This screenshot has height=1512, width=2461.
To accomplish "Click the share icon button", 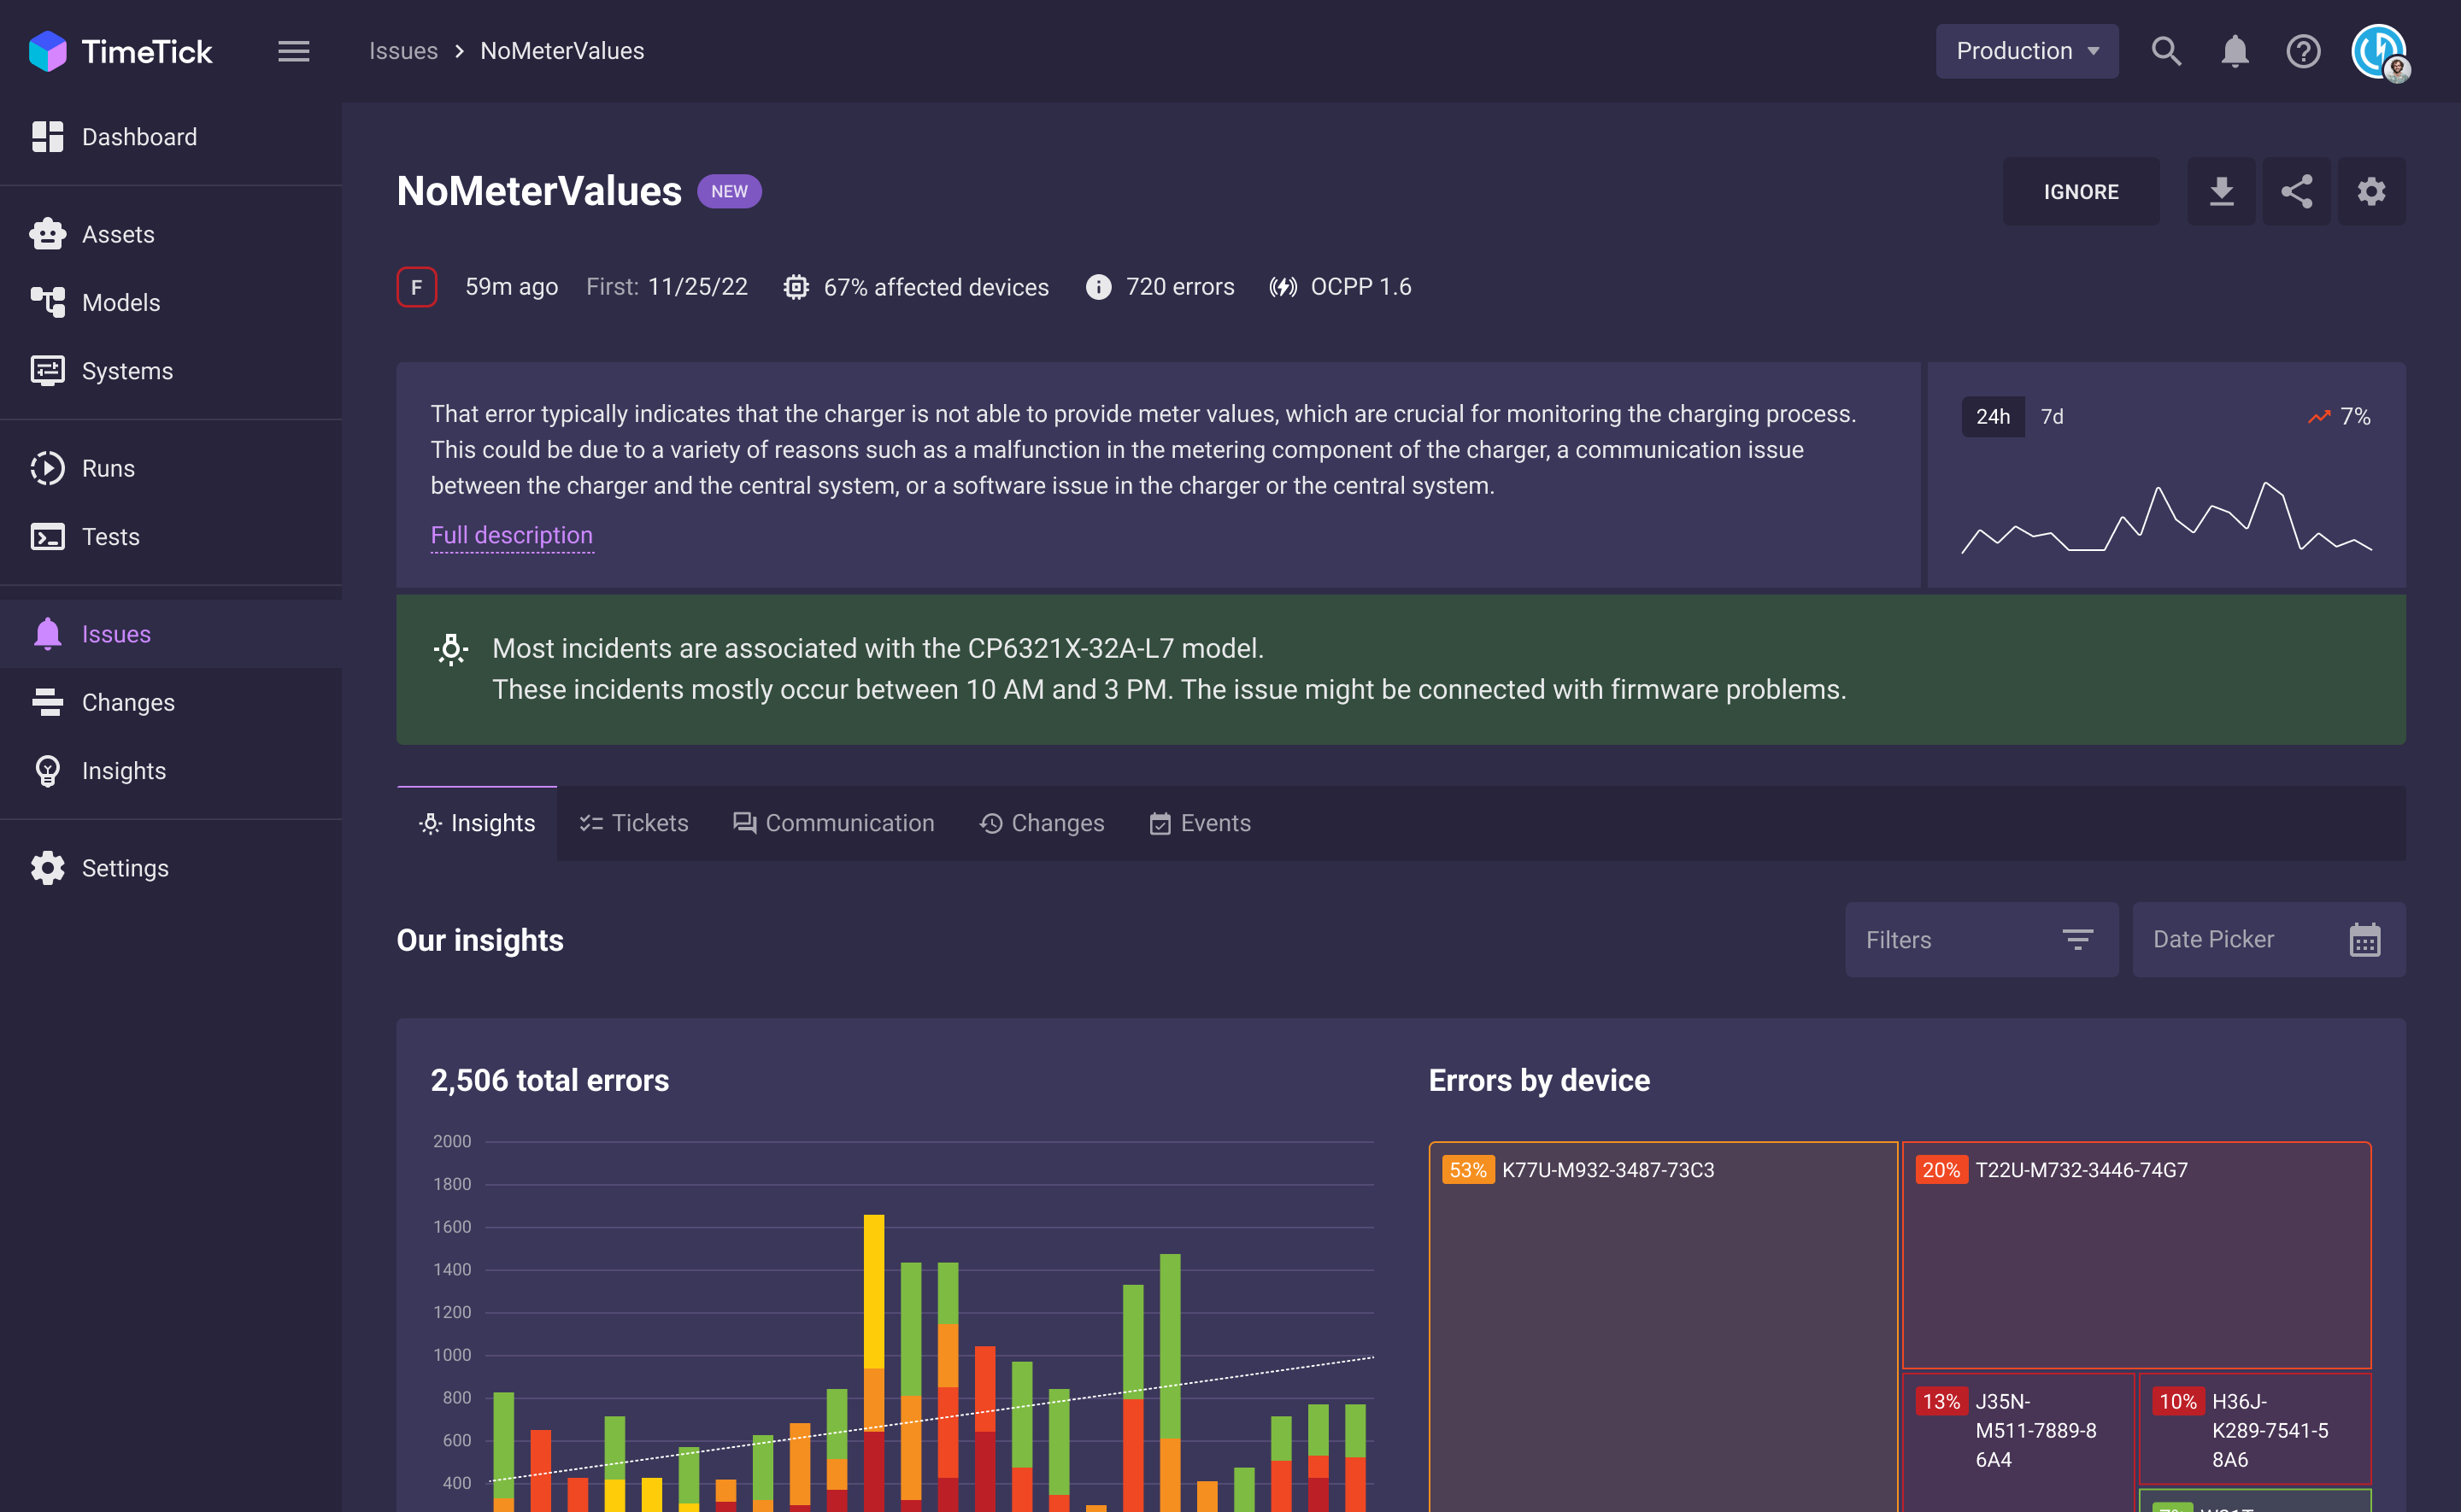I will [2296, 191].
